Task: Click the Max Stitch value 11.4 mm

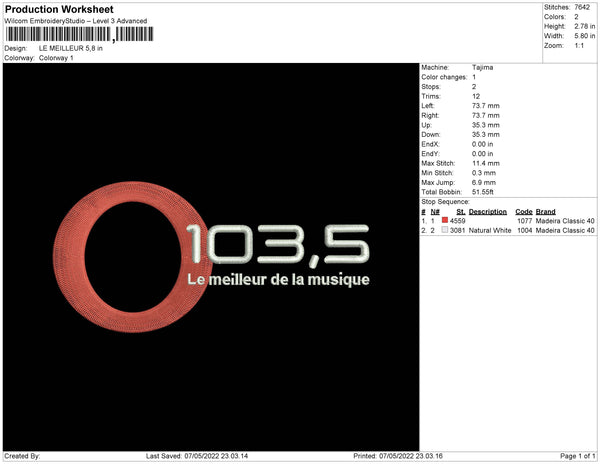Action: click(486, 163)
